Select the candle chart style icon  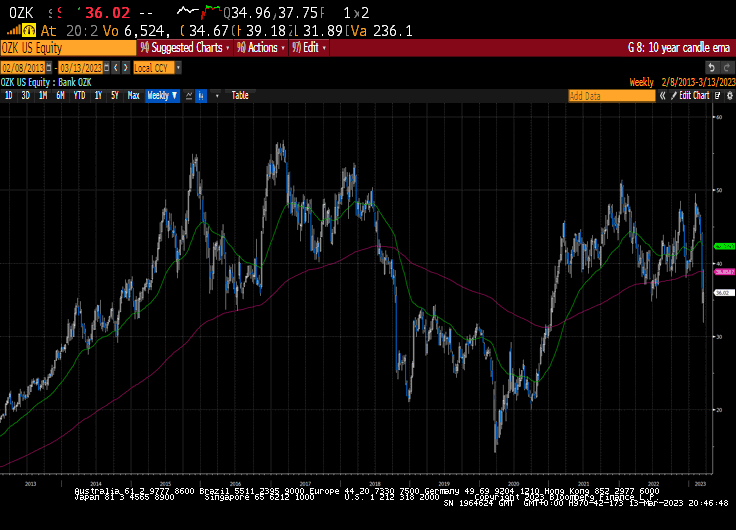(x=201, y=96)
